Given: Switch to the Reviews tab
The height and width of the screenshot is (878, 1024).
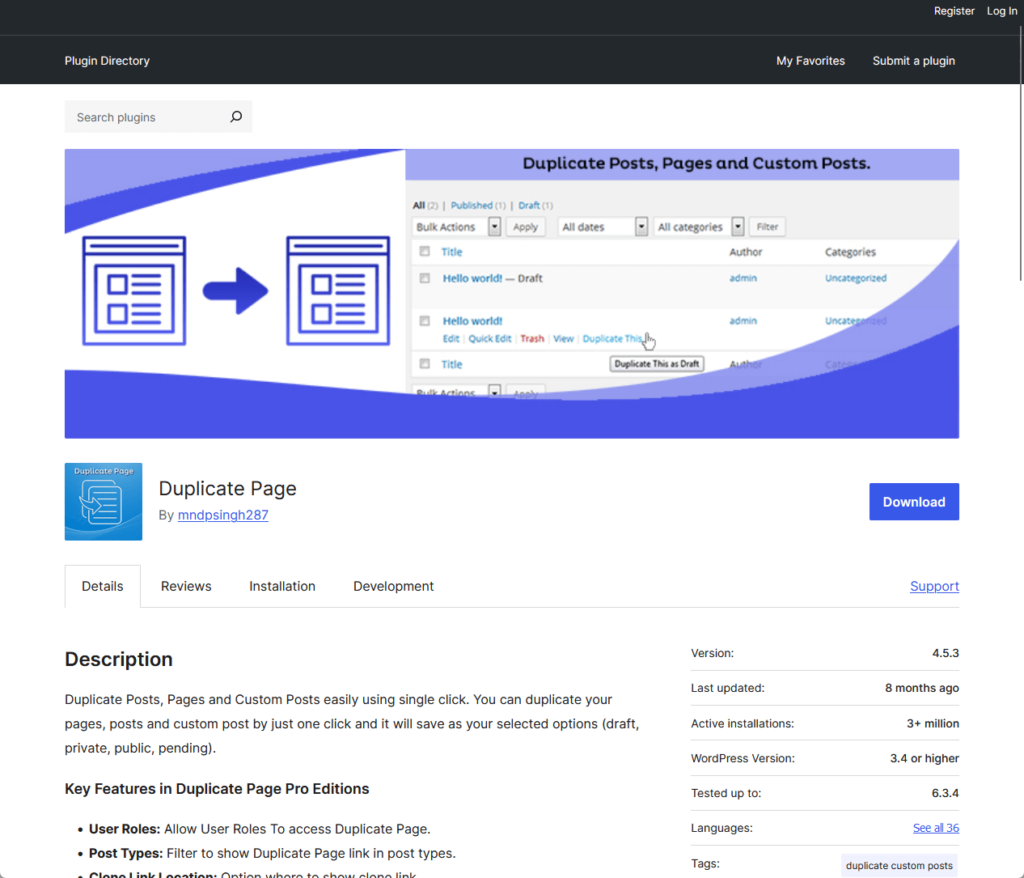Looking at the screenshot, I should pos(186,586).
